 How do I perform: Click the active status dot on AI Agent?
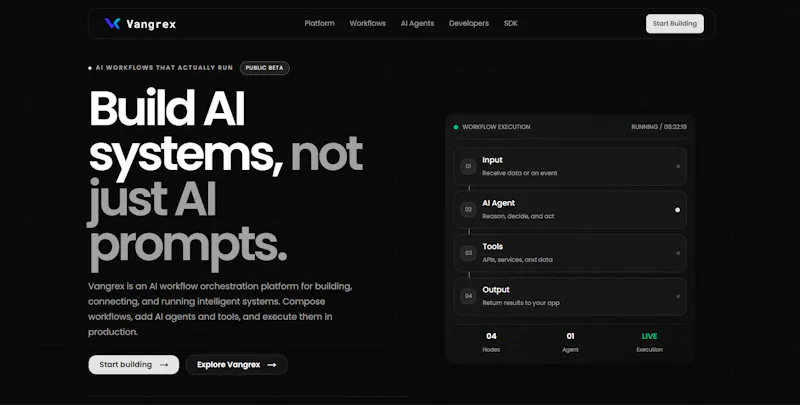678,210
